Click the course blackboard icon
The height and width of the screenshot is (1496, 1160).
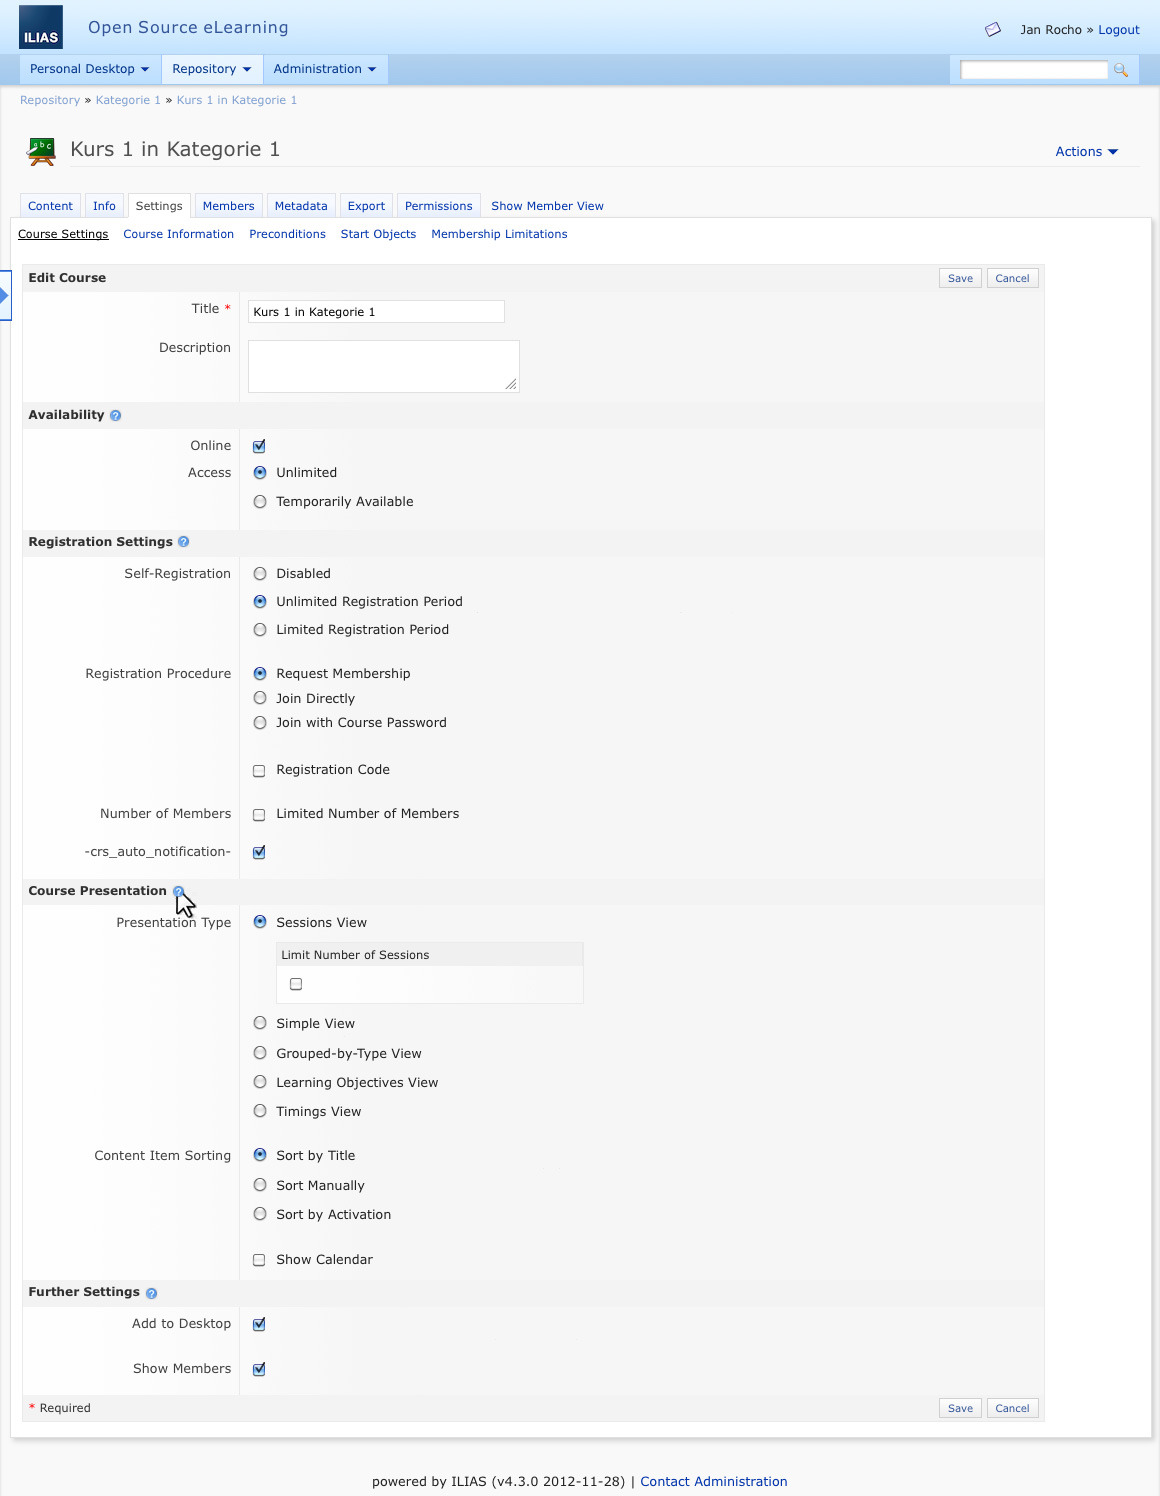[42, 151]
